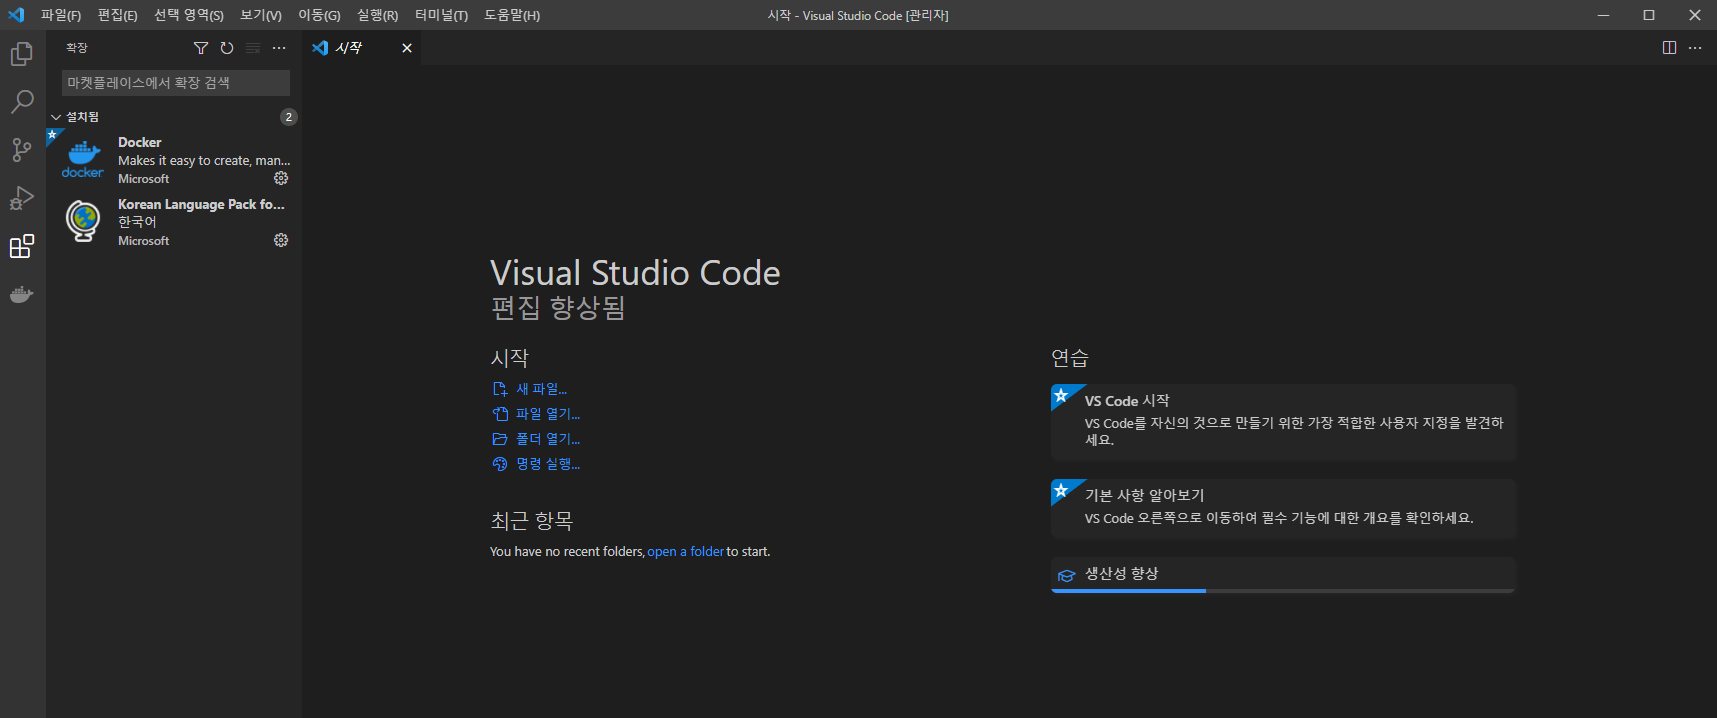Click the VS Code logo in title bar
Screen dimensions: 1717x718
[16, 15]
